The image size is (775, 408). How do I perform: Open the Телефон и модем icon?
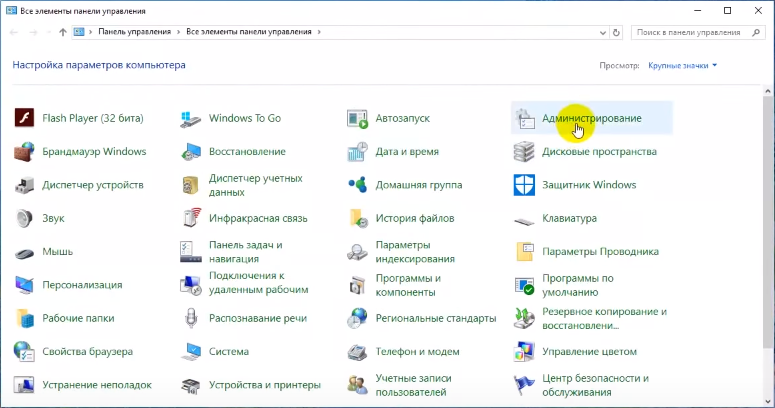coord(357,352)
